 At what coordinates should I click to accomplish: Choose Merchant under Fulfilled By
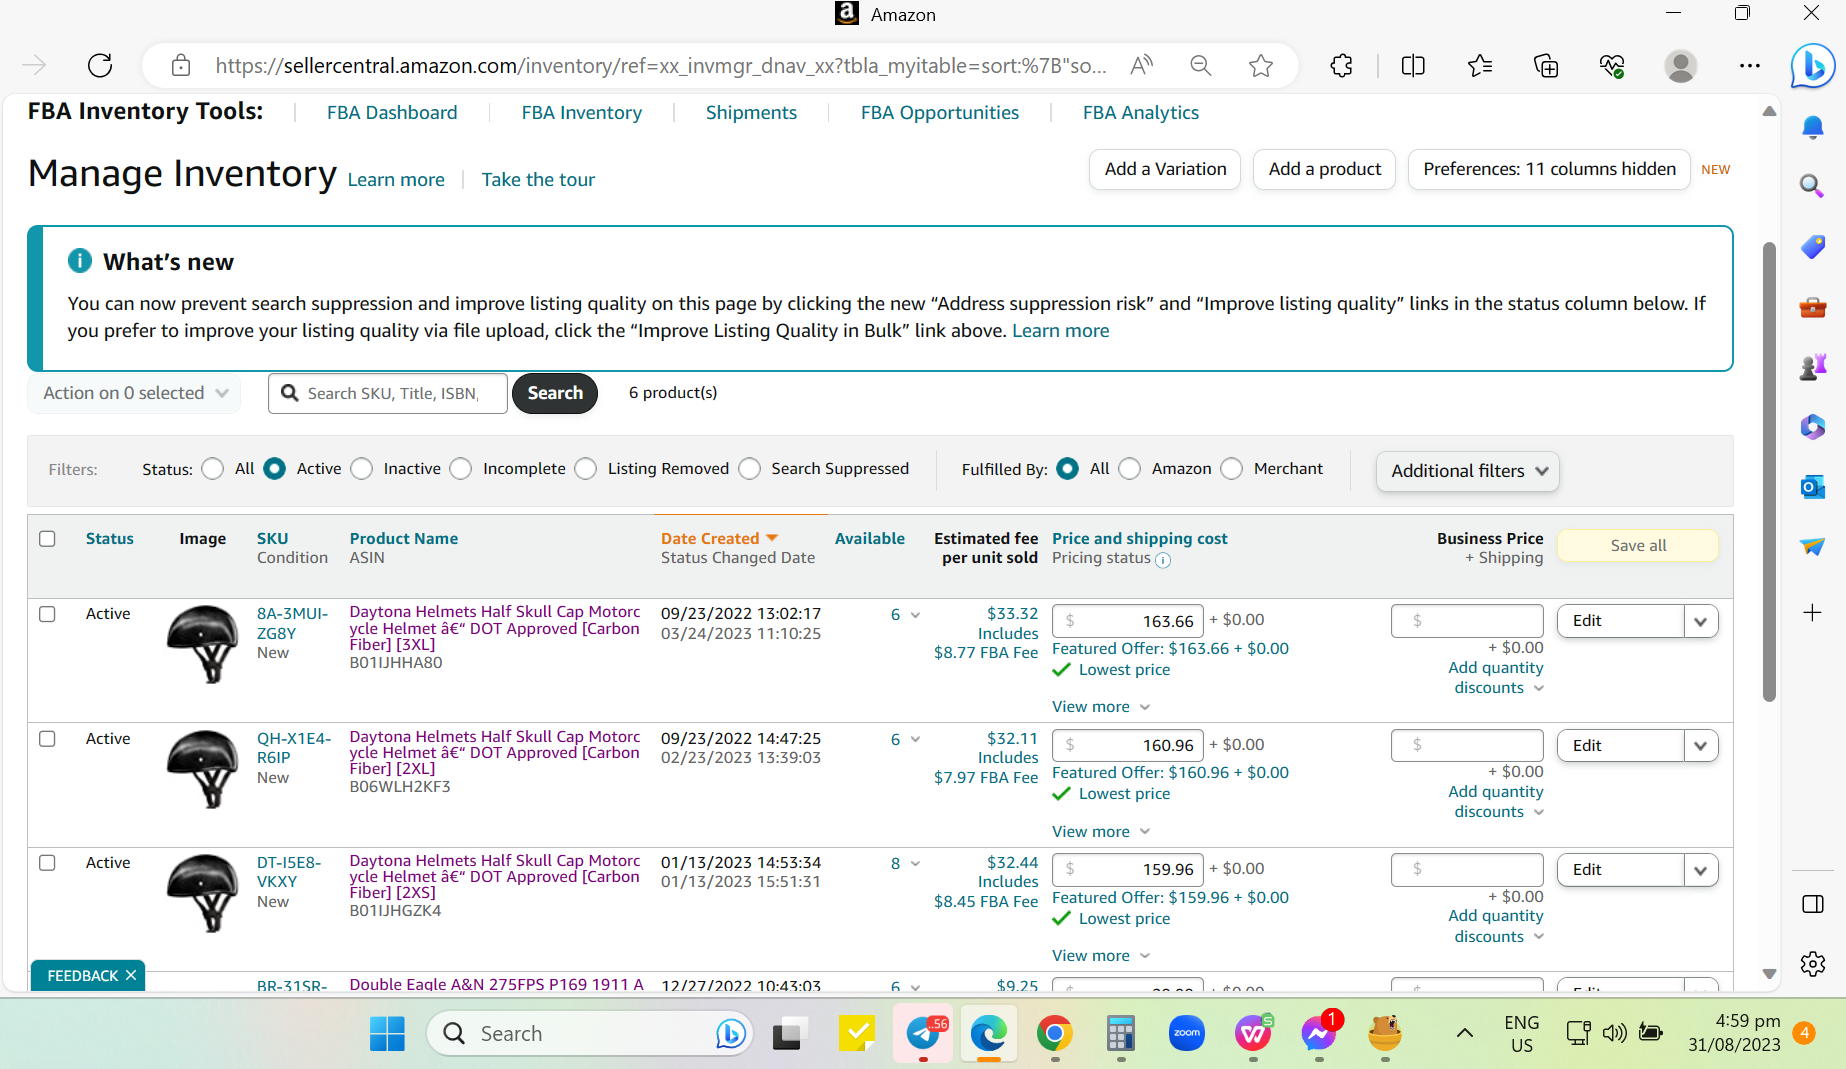tap(1232, 469)
